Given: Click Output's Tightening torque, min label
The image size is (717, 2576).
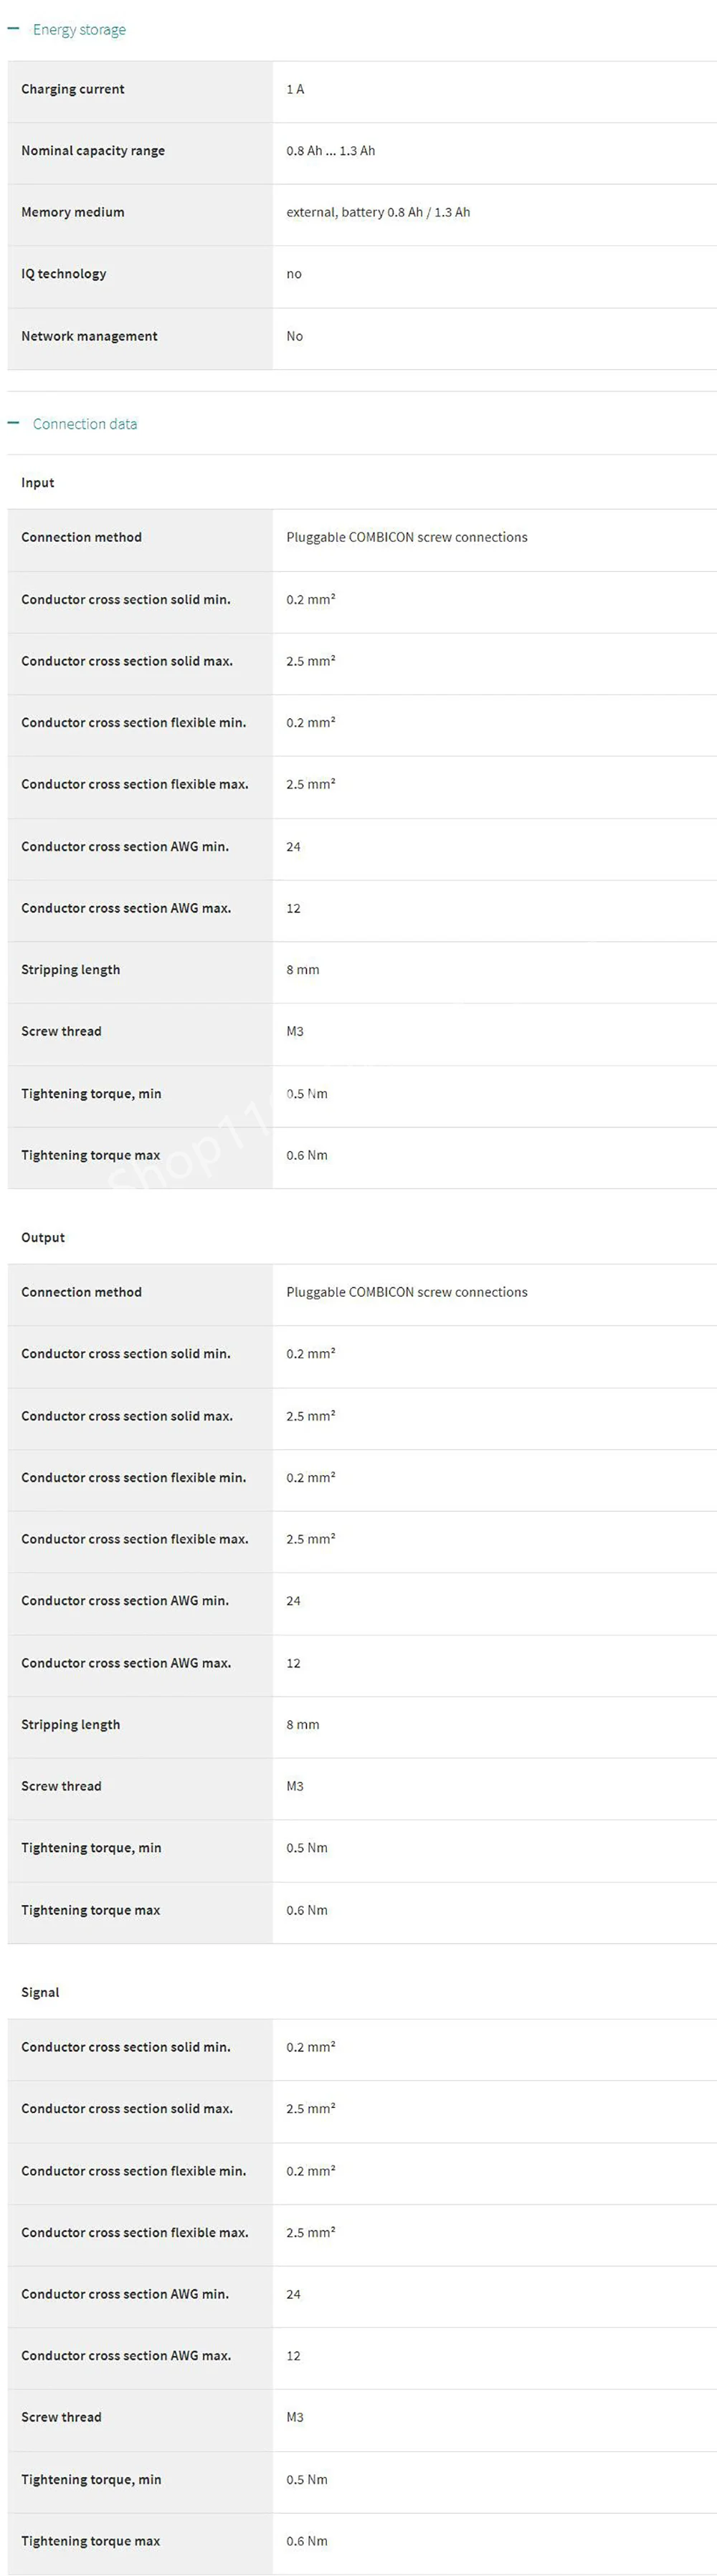Looking at the screenshot, I should coord(91,1848).
